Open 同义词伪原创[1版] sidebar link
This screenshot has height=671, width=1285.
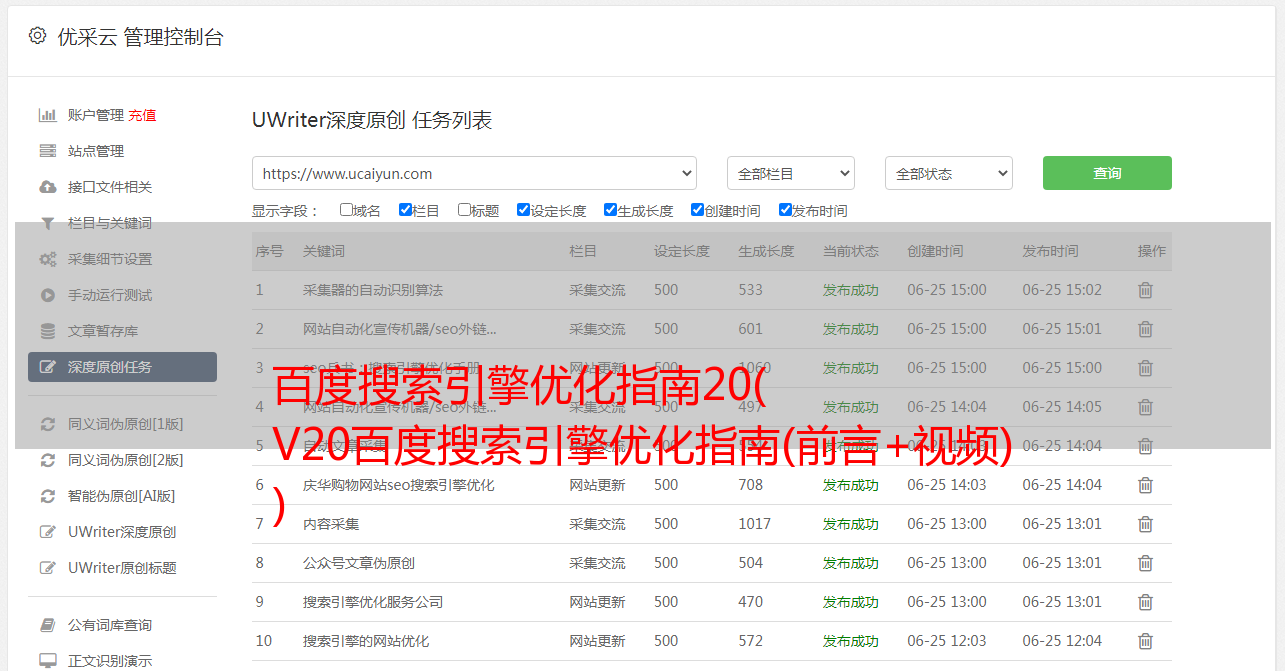click(126, 424)
